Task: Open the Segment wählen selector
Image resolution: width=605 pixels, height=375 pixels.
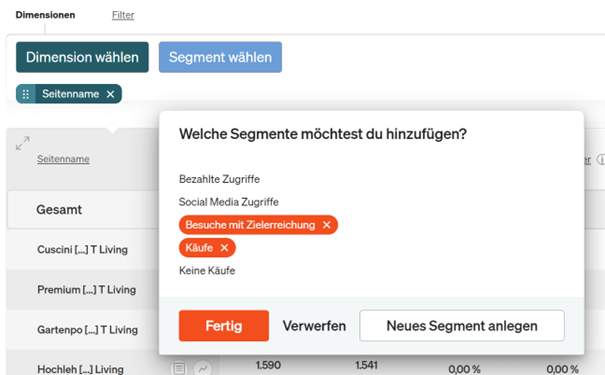Action: pos(220,57)
